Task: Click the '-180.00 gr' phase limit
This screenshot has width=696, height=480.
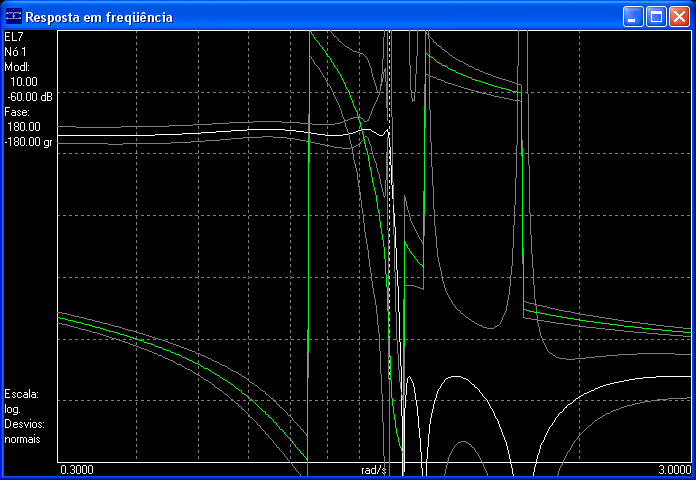Action: pyautogui.click(x=28, y=142)
